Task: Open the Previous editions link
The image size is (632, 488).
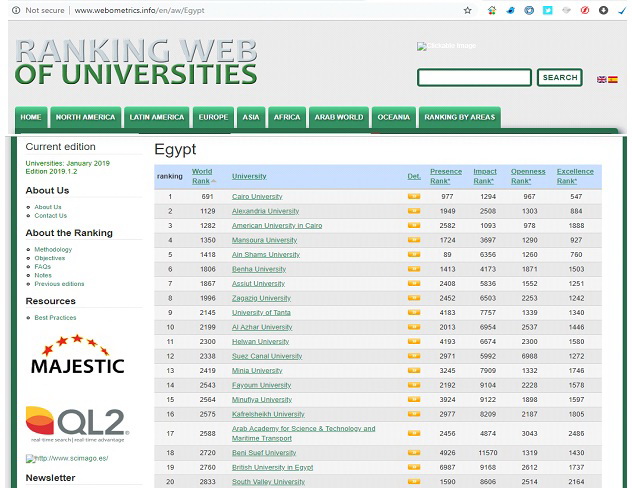Action: 59,284
